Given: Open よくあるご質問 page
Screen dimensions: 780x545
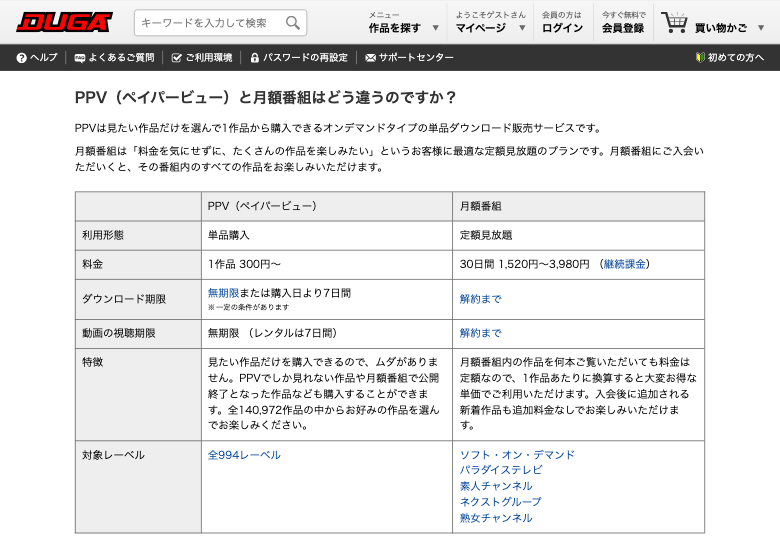Looking at the screenshot, I should click(x=121, y=58).
